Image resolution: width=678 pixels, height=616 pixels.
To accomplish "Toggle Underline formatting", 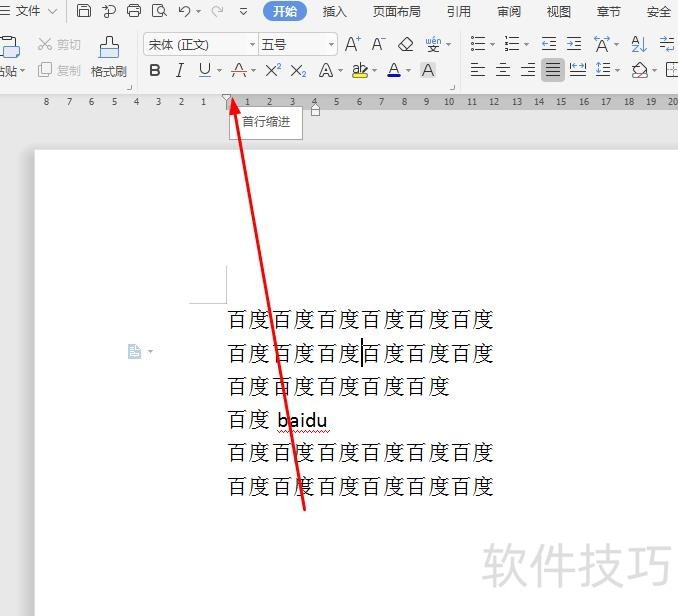I will pyautogui.click(x=205, y=70).
